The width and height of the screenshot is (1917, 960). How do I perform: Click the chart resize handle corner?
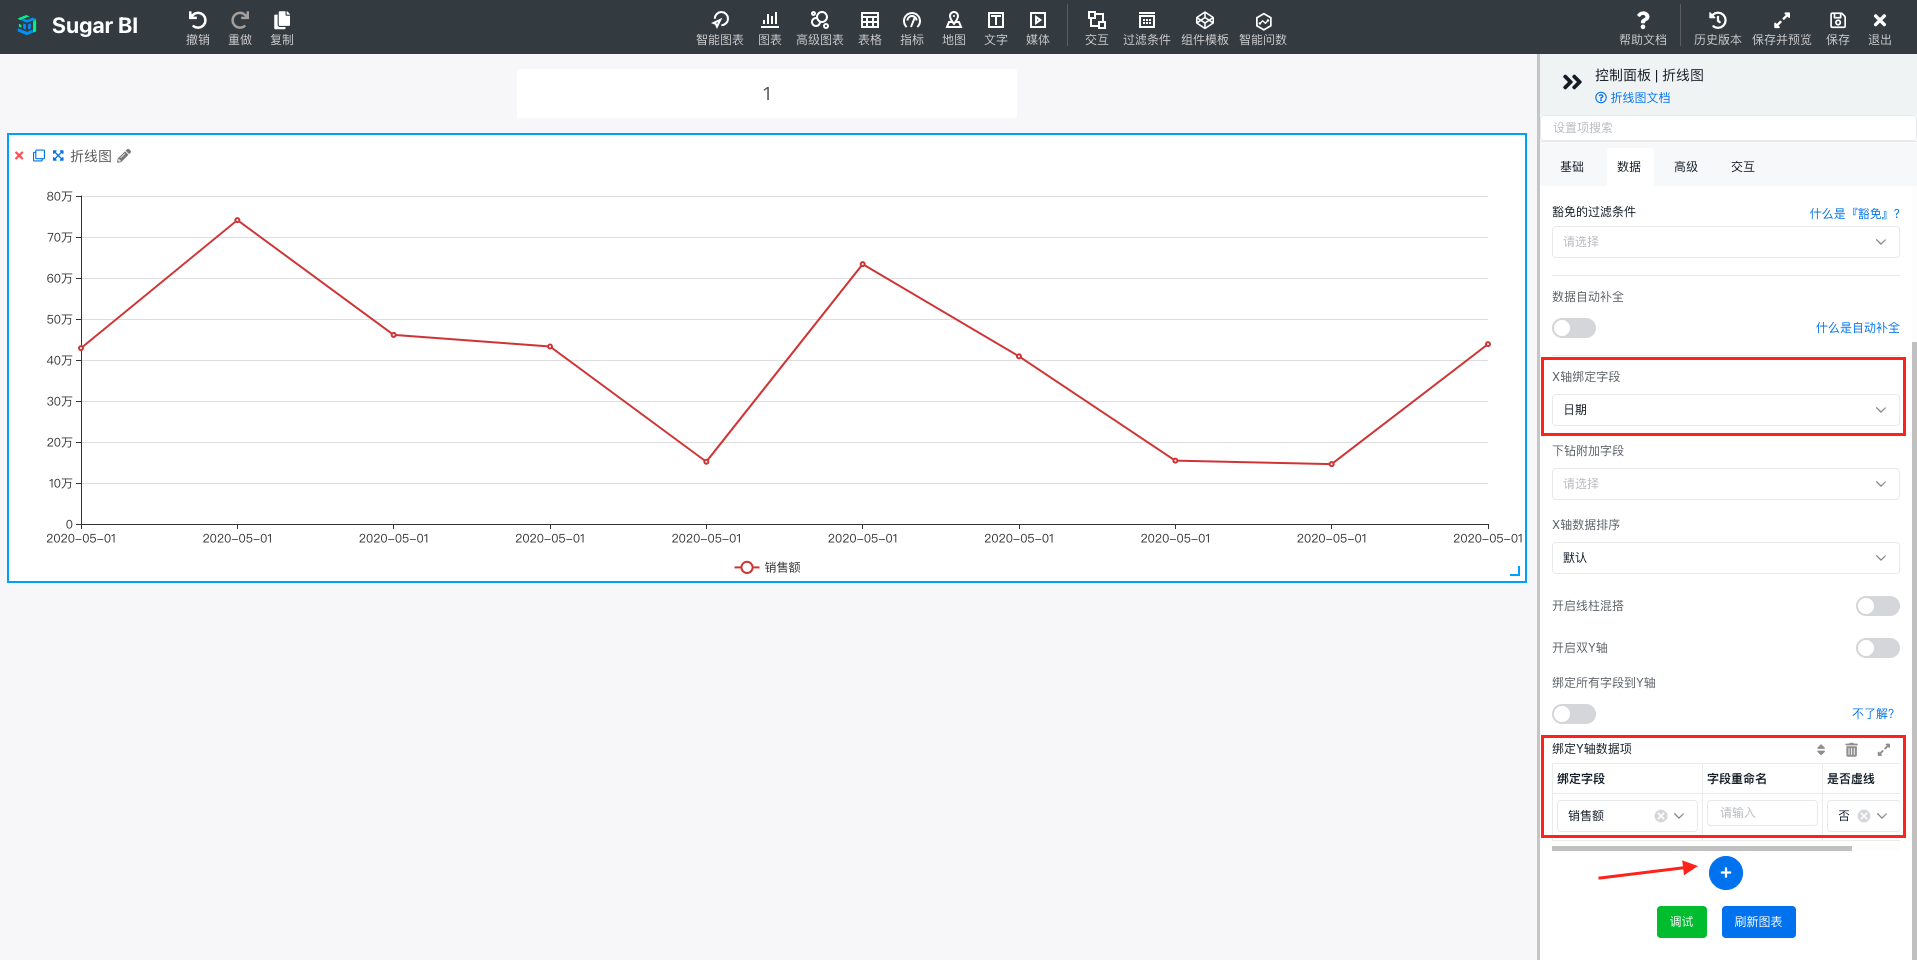pos(1515,571)
